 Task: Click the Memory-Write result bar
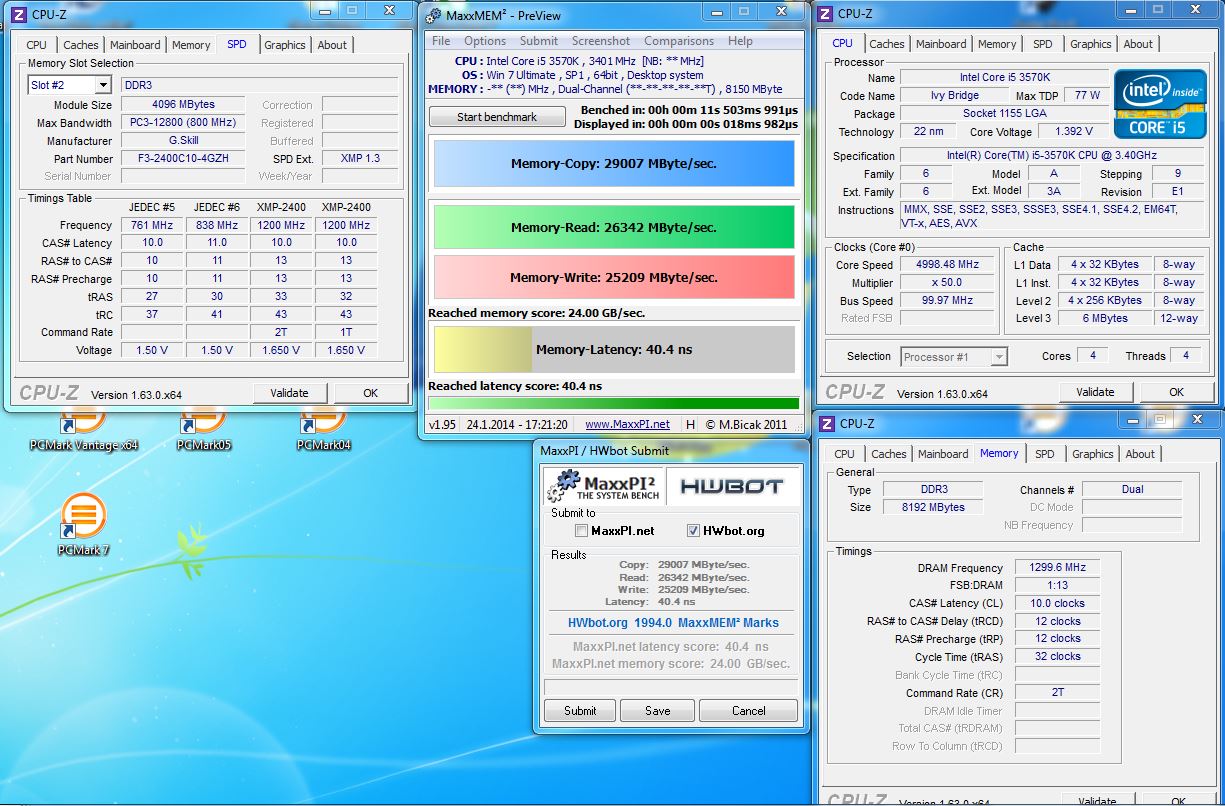[x=613, y=277]
